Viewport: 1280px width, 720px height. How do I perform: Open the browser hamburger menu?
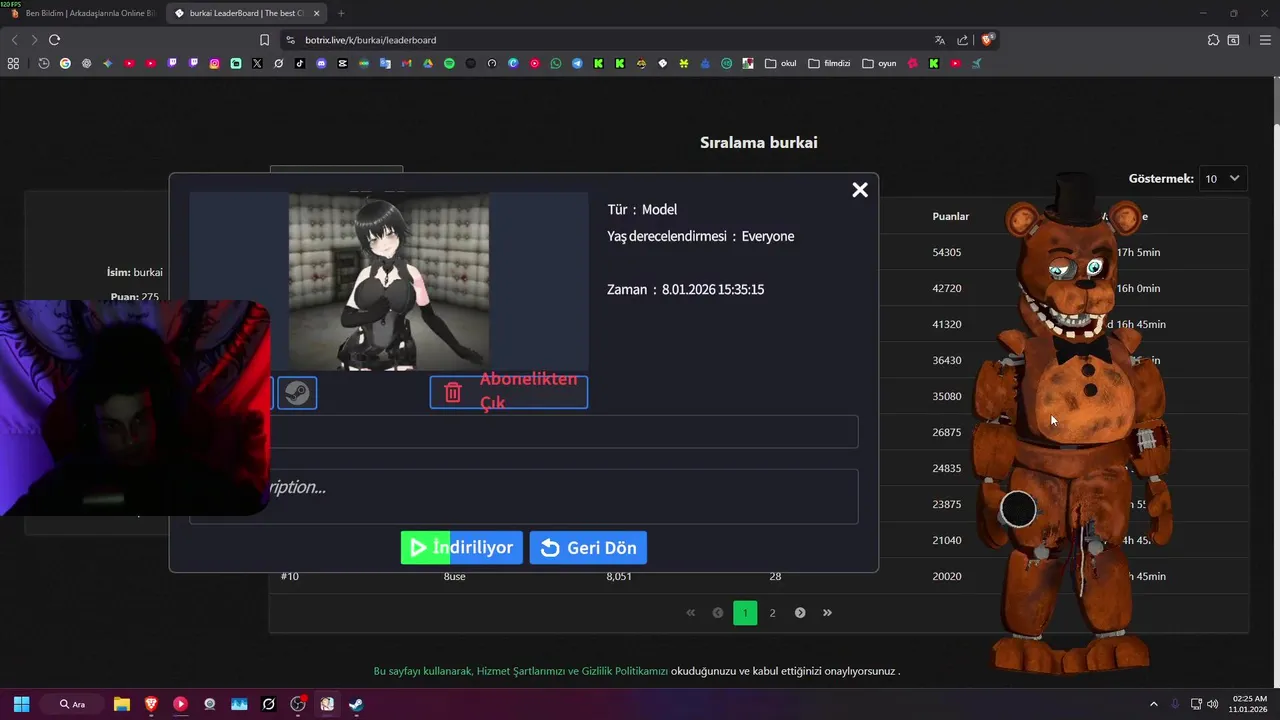point(1265,40)
